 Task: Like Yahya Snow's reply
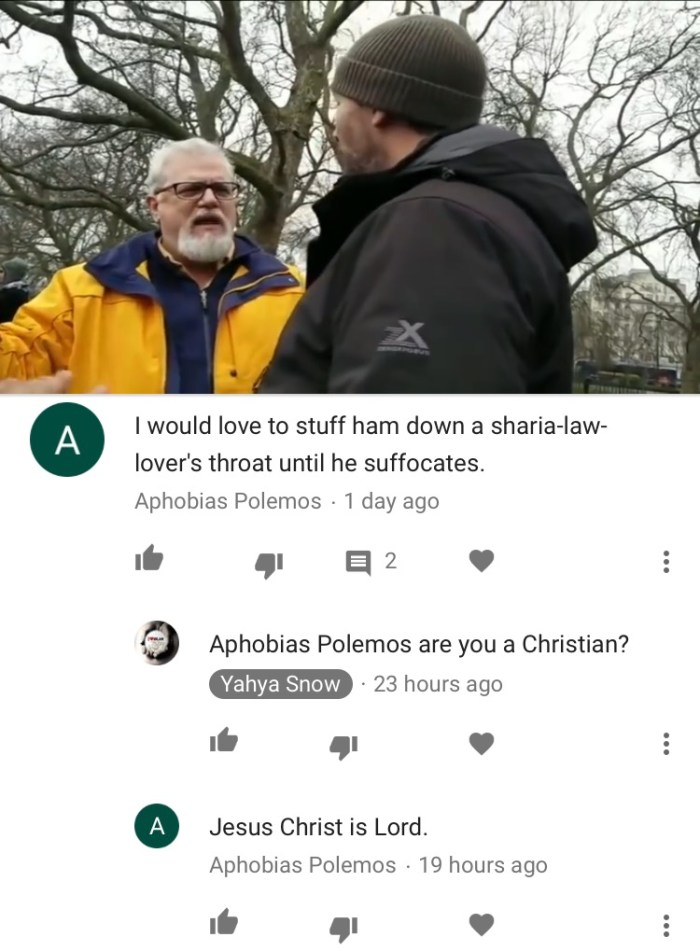224,740
